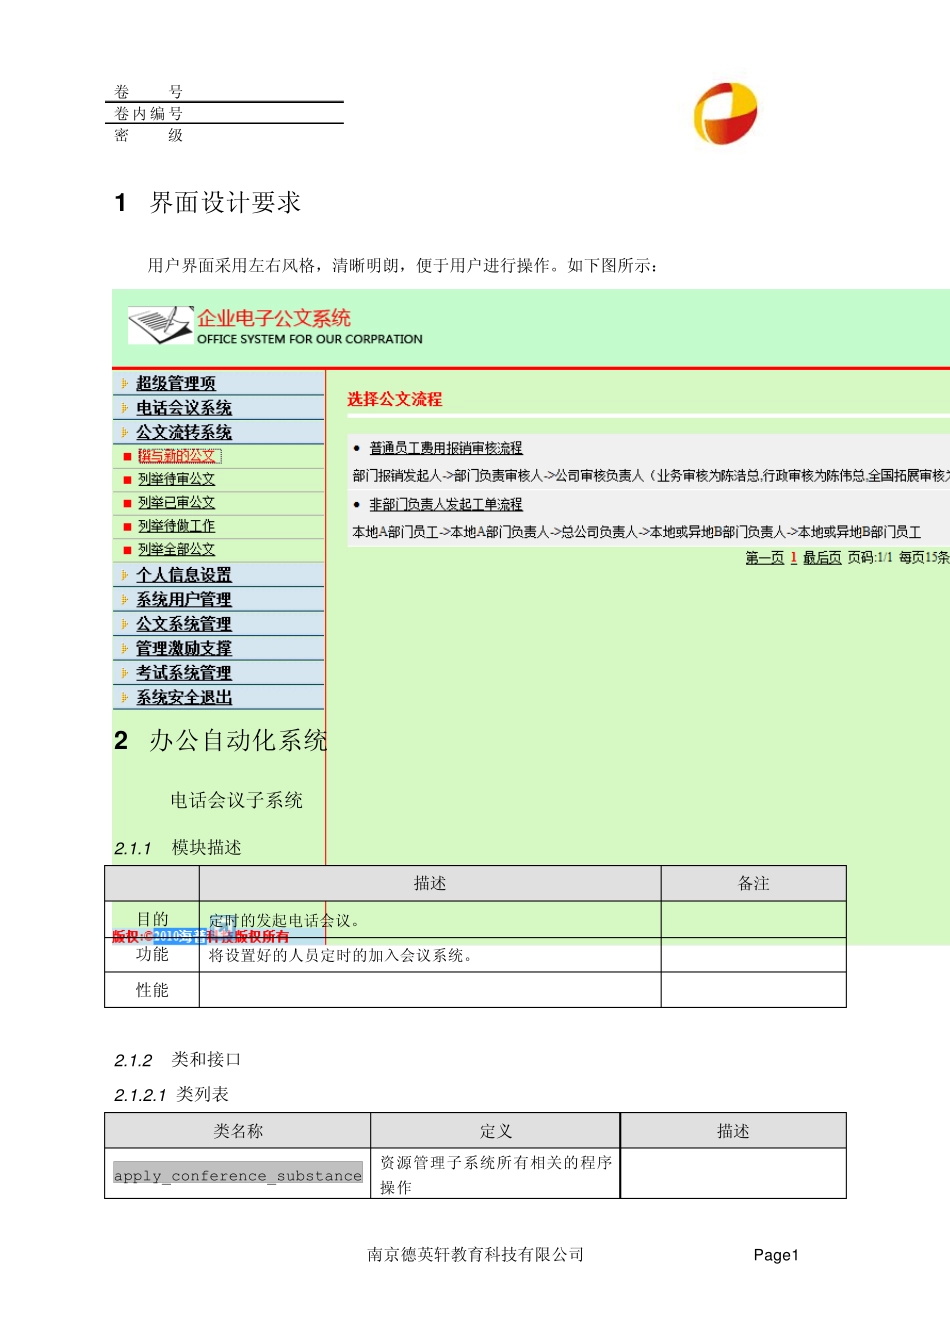Click the arrow icon beside 考试系统管理
Image resolution: width=950 pixels, height=1344 pixels.
[x=125, y=673]
